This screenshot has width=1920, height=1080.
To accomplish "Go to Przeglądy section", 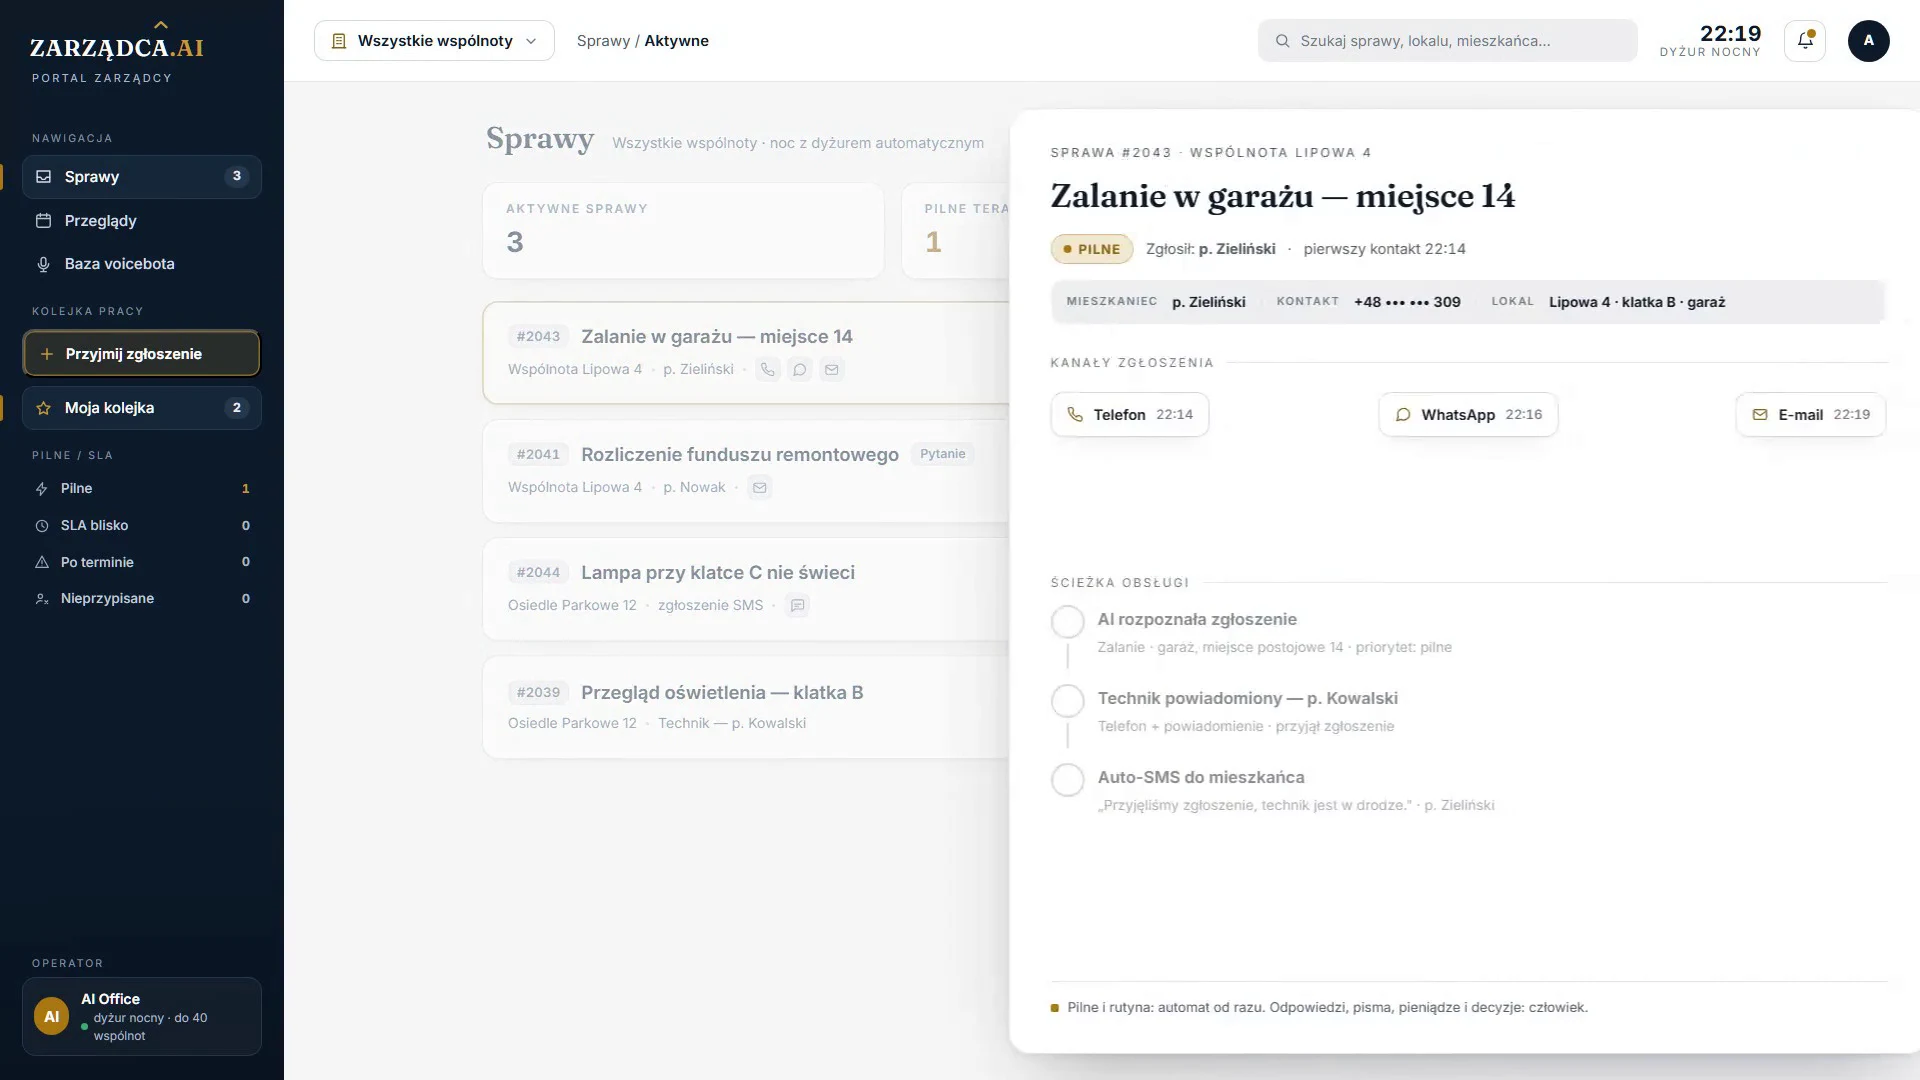I will 142,221.
